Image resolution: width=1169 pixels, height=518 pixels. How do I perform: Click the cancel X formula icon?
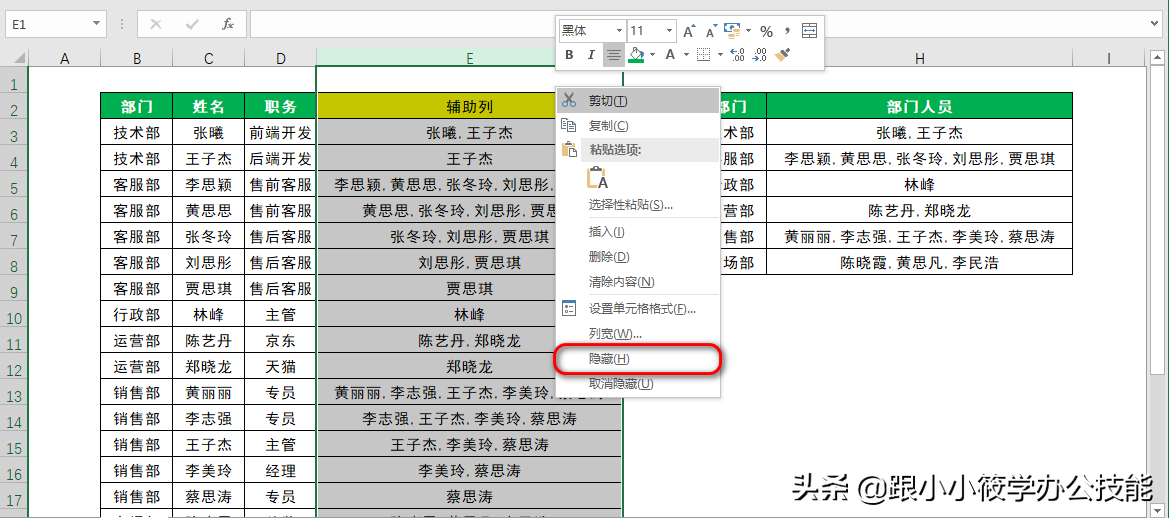pos(156,24)
